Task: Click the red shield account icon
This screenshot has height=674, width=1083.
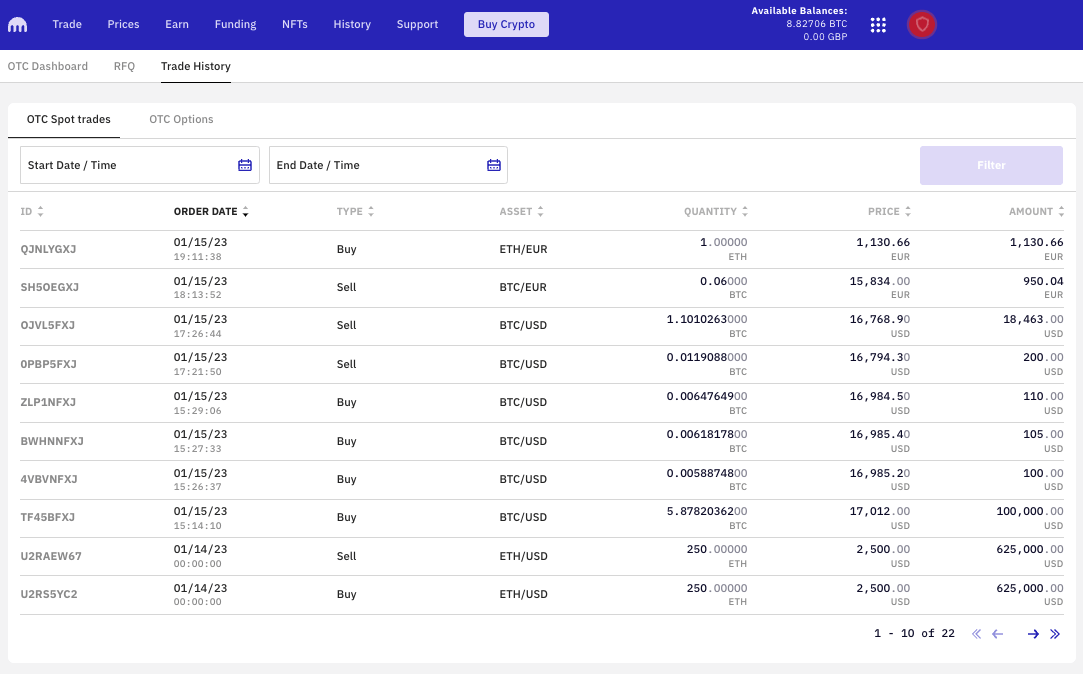Action: pyautogui.click(x=921, y=25)
